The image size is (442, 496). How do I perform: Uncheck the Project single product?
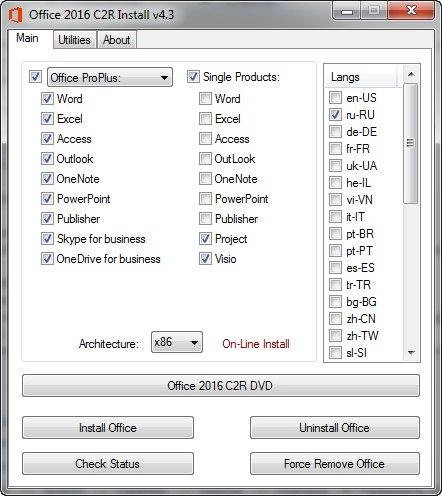coord(205,238)
